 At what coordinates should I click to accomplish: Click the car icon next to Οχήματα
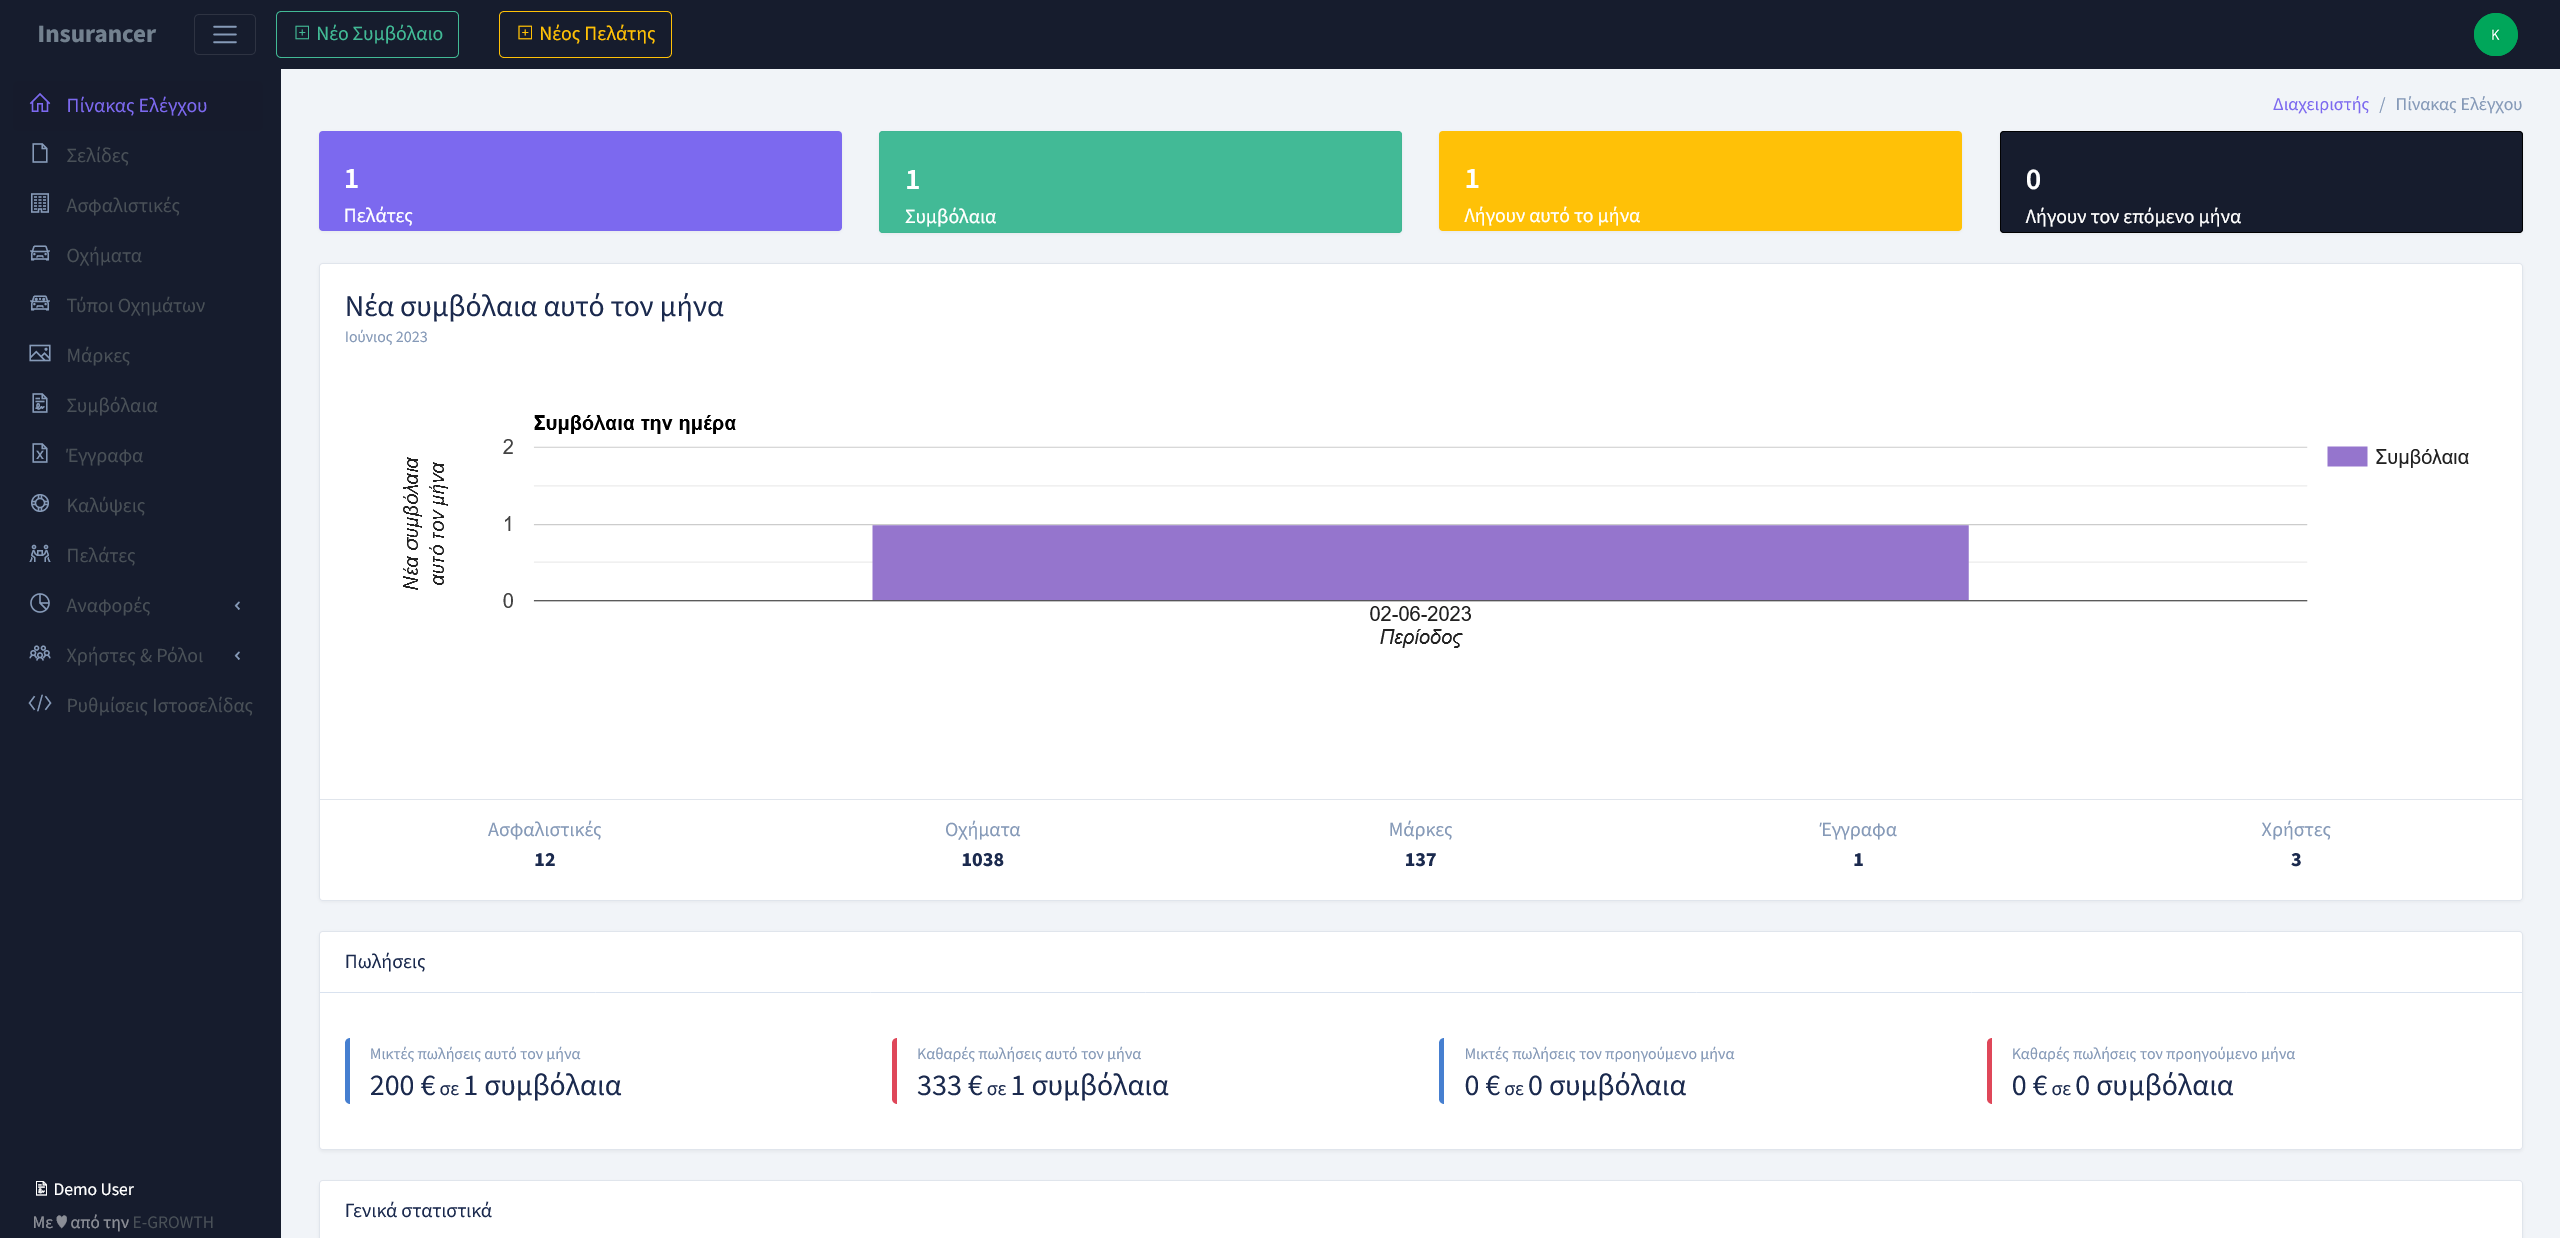pyautogui.click(x=40, y=254)
